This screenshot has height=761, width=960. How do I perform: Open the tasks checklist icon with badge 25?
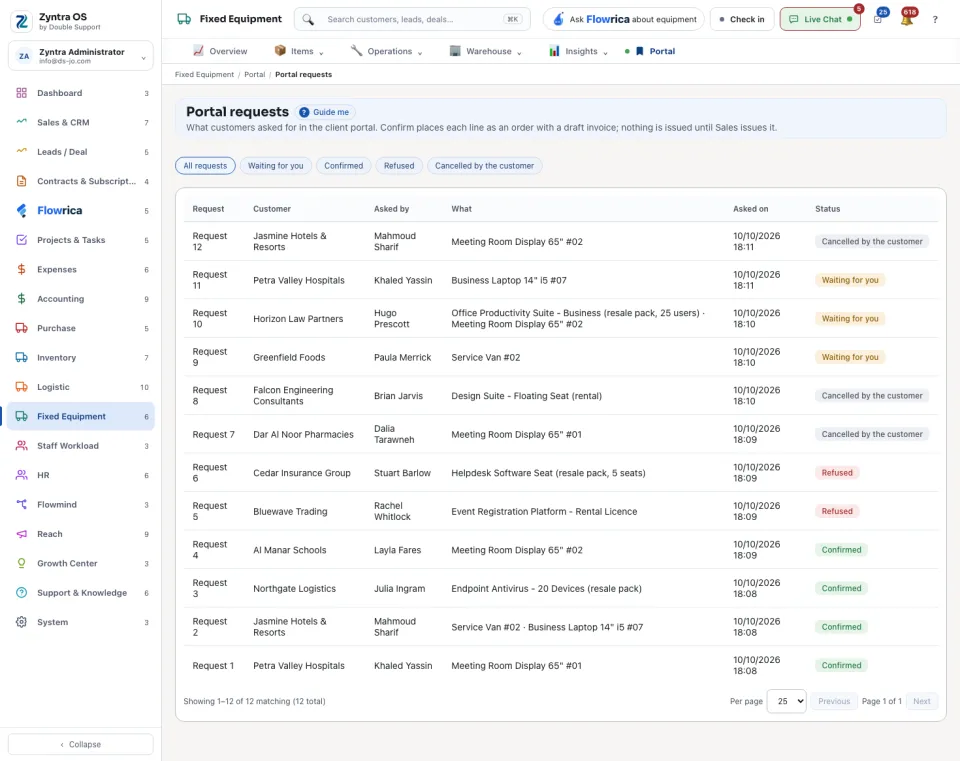878,20
